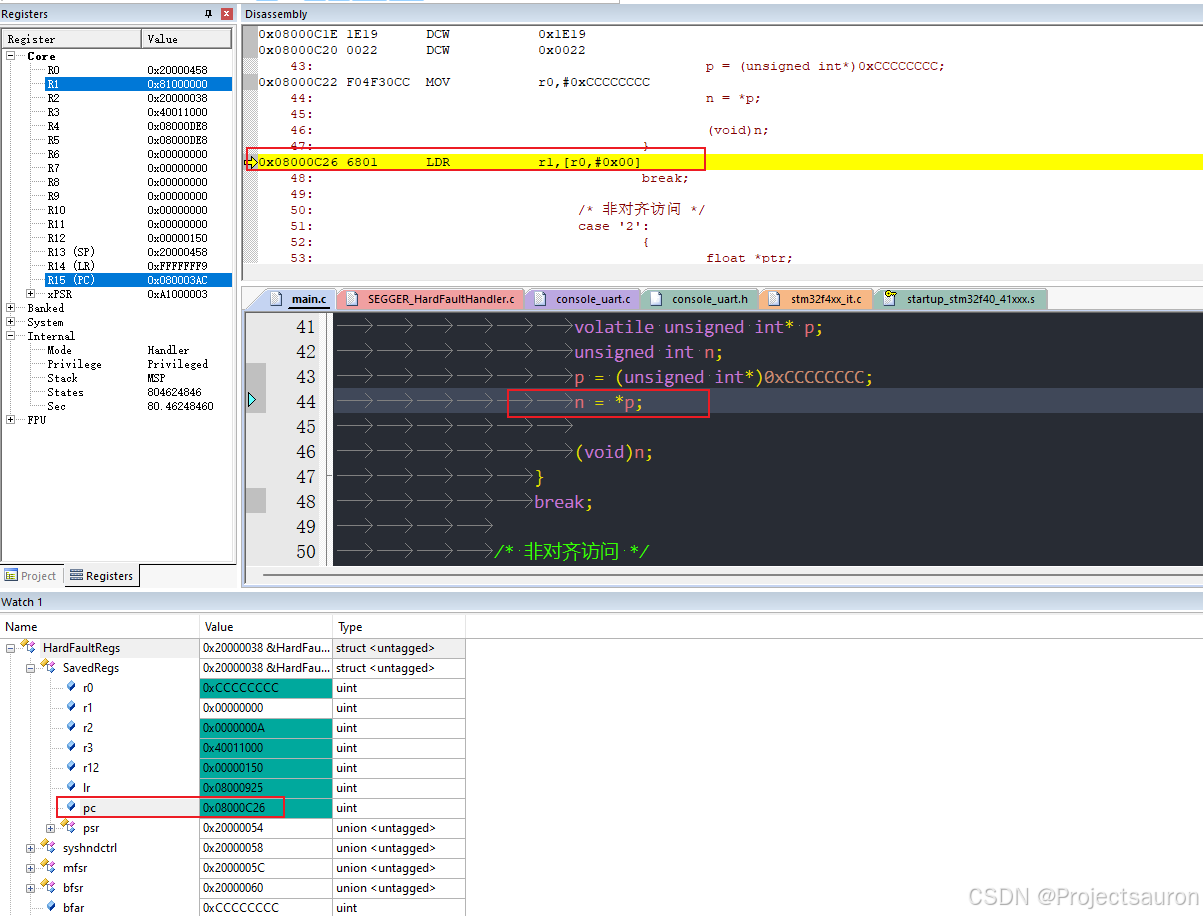The height and width of the screenshot is (916, 1203).
Task: Collapse the SavedRegs struct node
Action: (31, 668)
